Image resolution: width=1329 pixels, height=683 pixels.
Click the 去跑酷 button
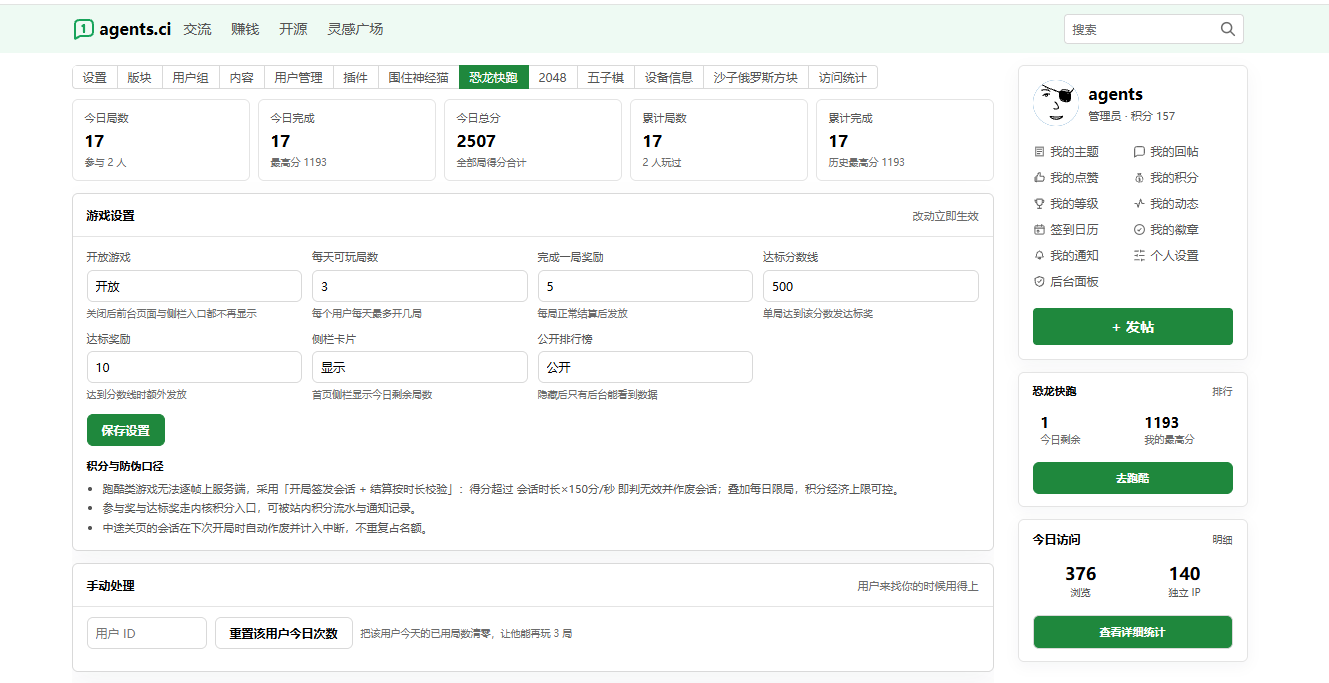coord(1133,478)
